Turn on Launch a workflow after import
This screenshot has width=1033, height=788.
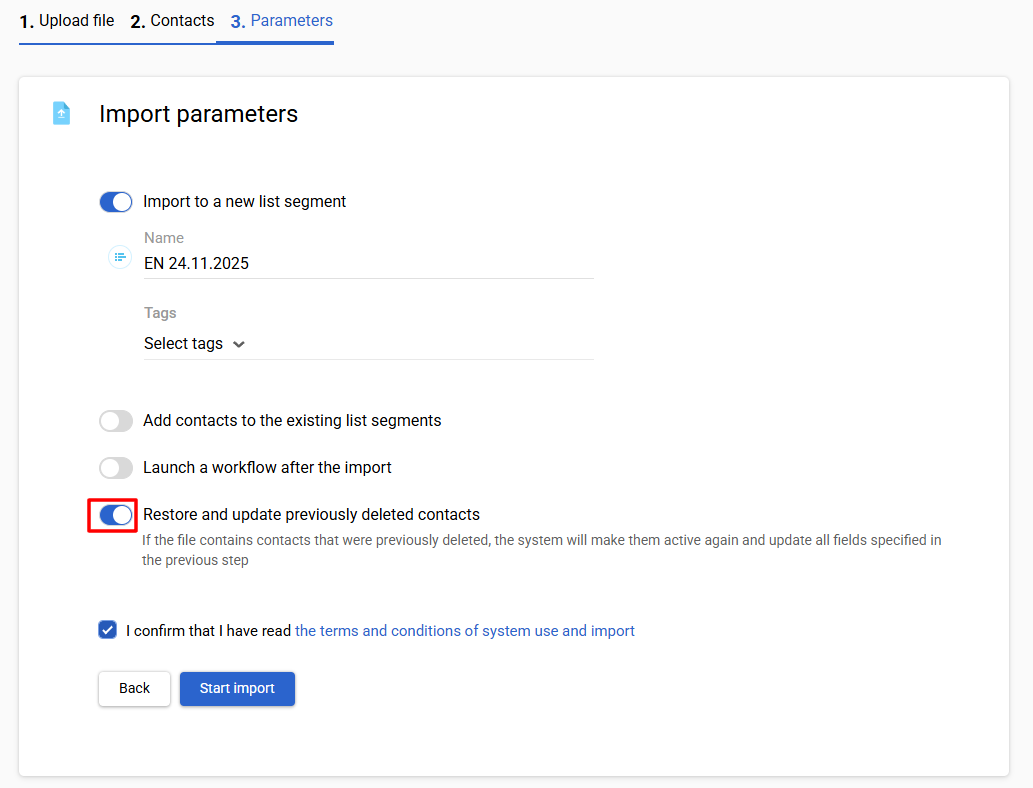pyautogui.click(x=116, y=468)
